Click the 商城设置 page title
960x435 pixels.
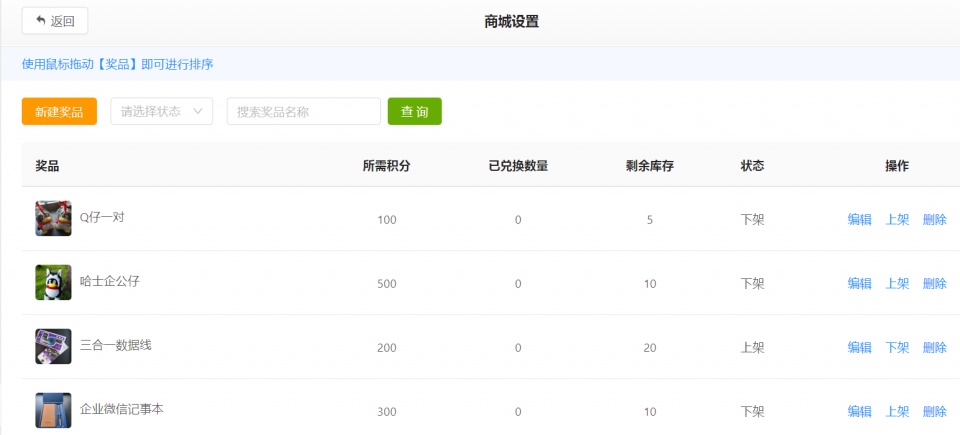[511, 21]
